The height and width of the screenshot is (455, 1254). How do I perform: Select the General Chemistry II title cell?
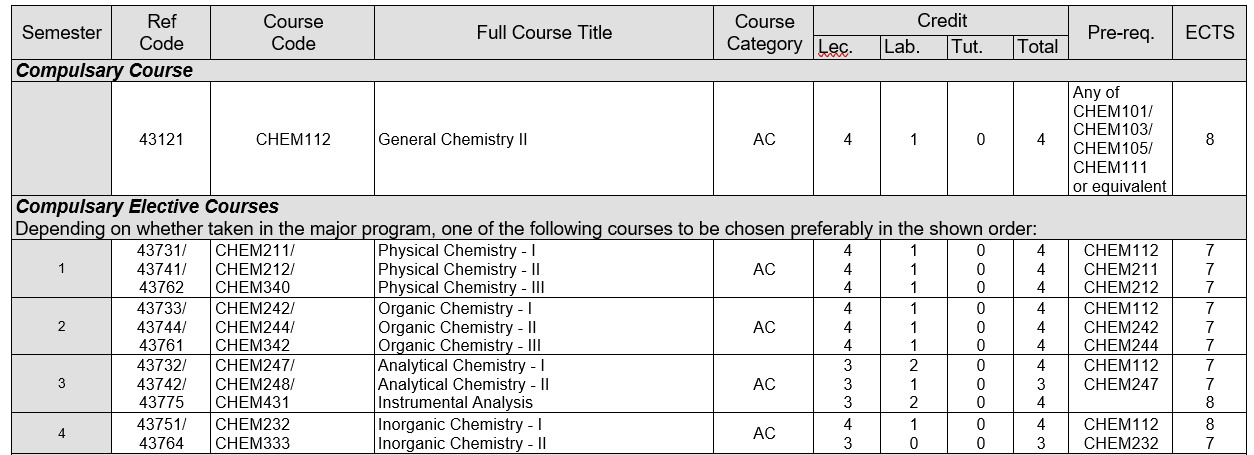click(453, 140)
